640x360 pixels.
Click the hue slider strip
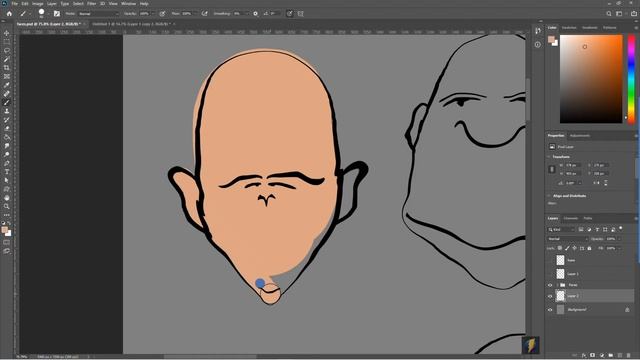[x=631, y=79]
